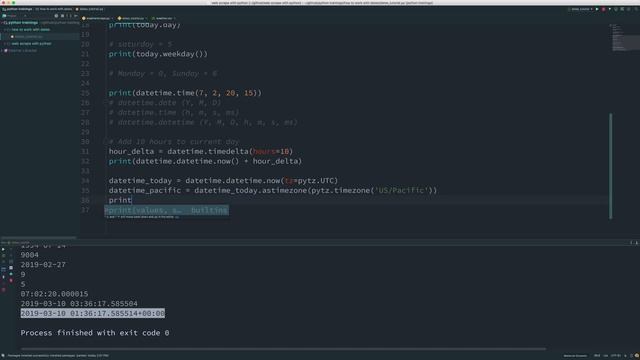Click the editor vertical scrollbar
This screenshot has width=640, height=360.
[611, 166]
